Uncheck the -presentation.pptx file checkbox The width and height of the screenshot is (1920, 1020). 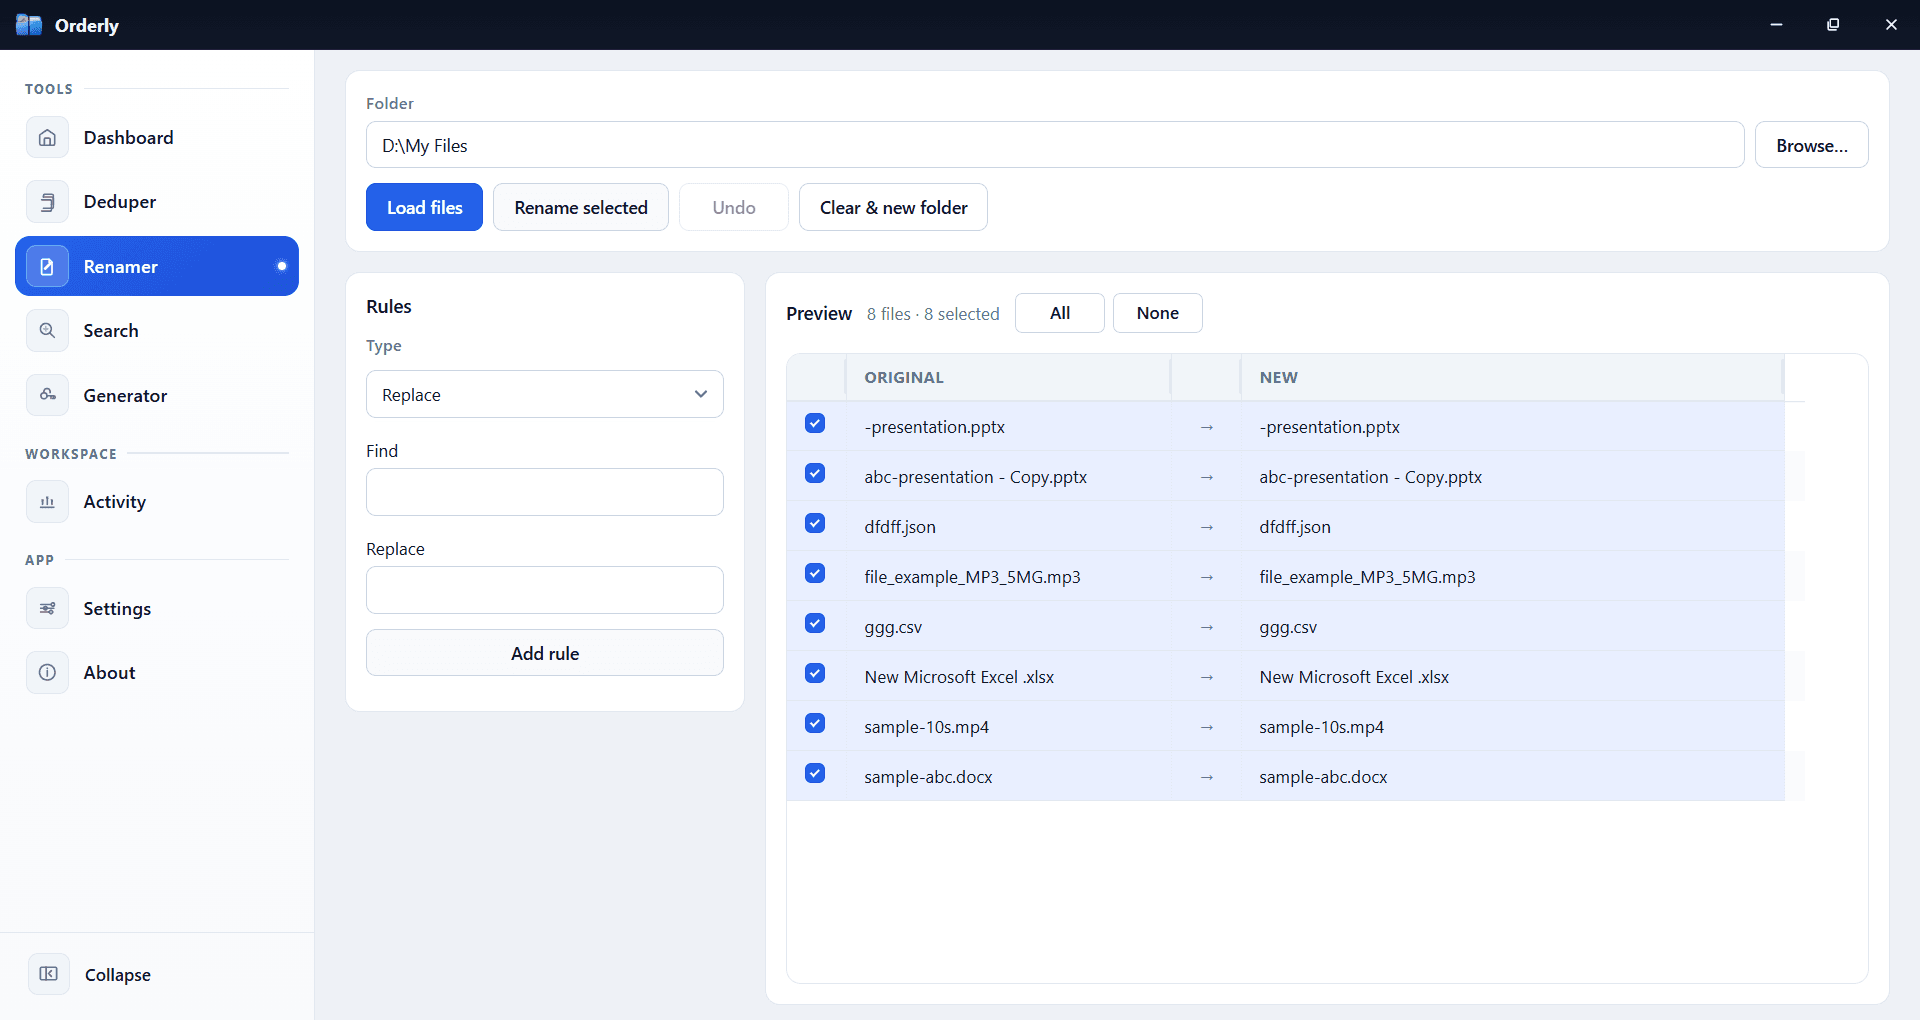tap(815, 423)
